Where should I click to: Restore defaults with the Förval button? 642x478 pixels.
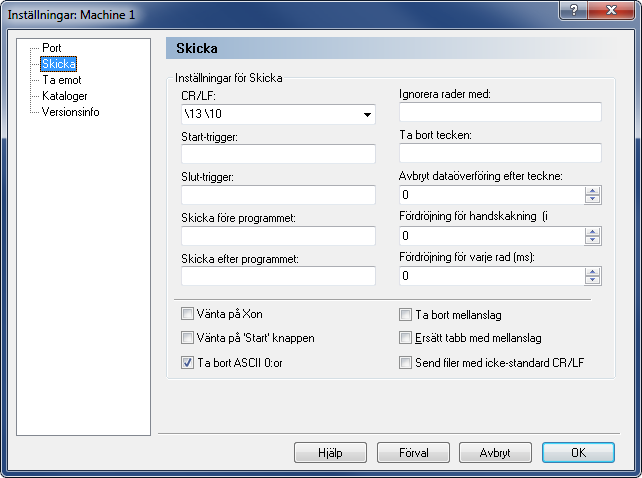point(414,453)
